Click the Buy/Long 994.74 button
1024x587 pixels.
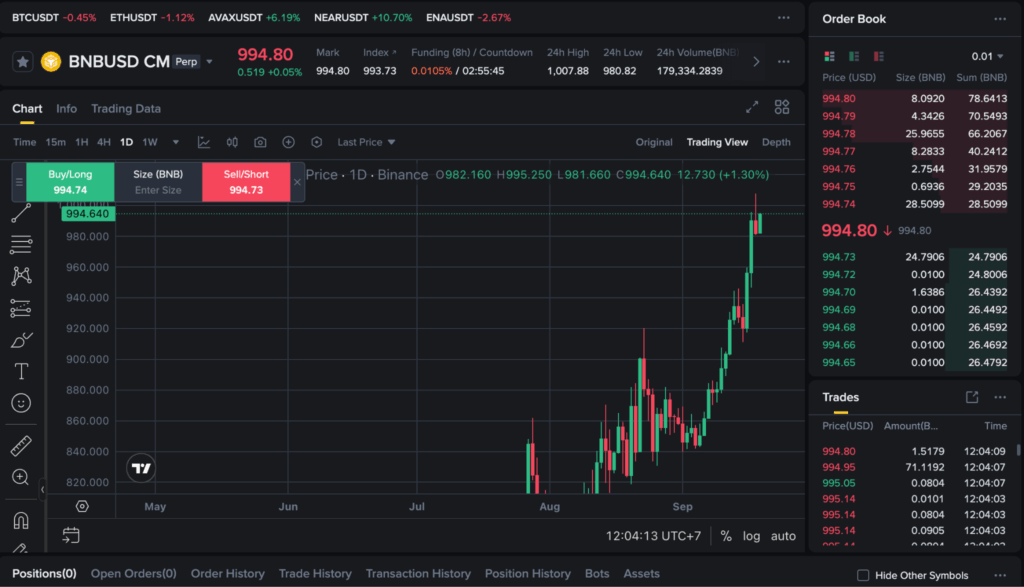70,182
